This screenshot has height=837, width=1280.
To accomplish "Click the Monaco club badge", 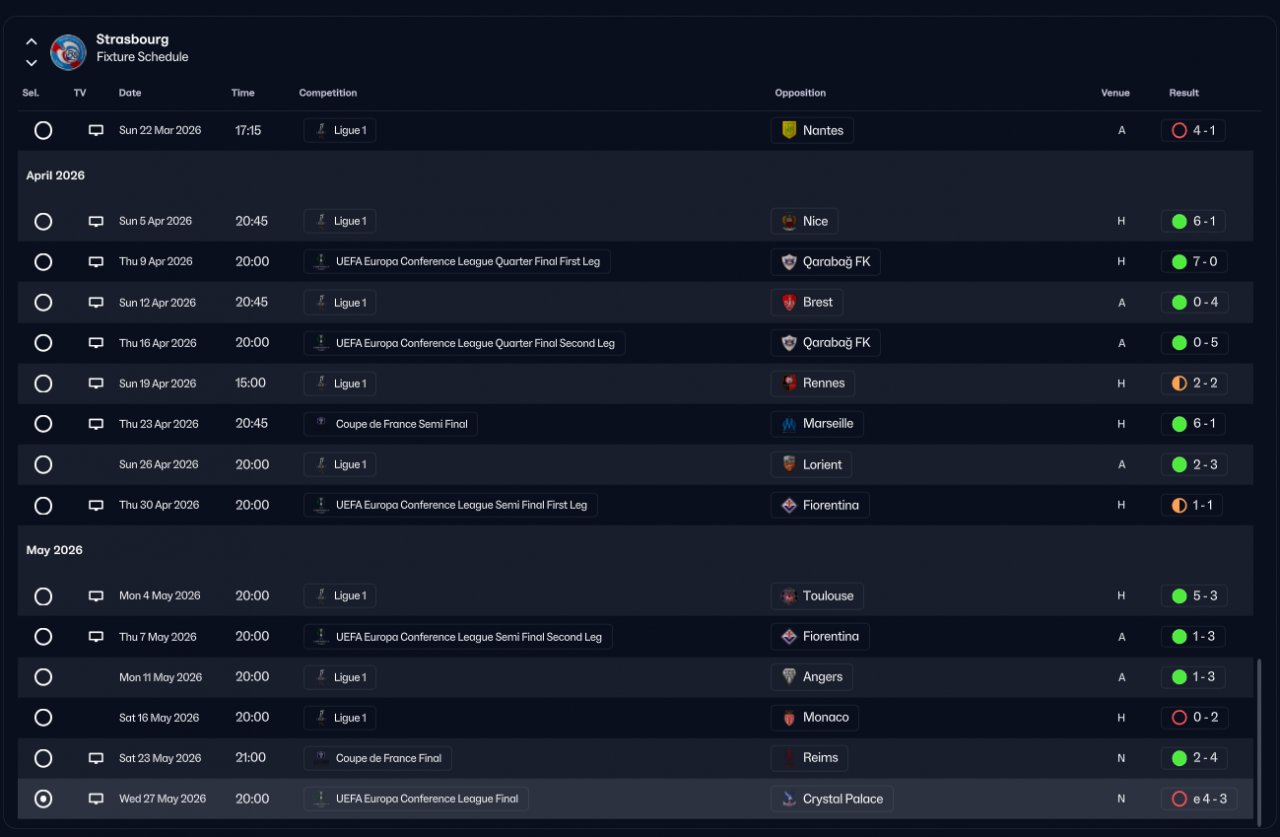I will [x=789, y=717].
